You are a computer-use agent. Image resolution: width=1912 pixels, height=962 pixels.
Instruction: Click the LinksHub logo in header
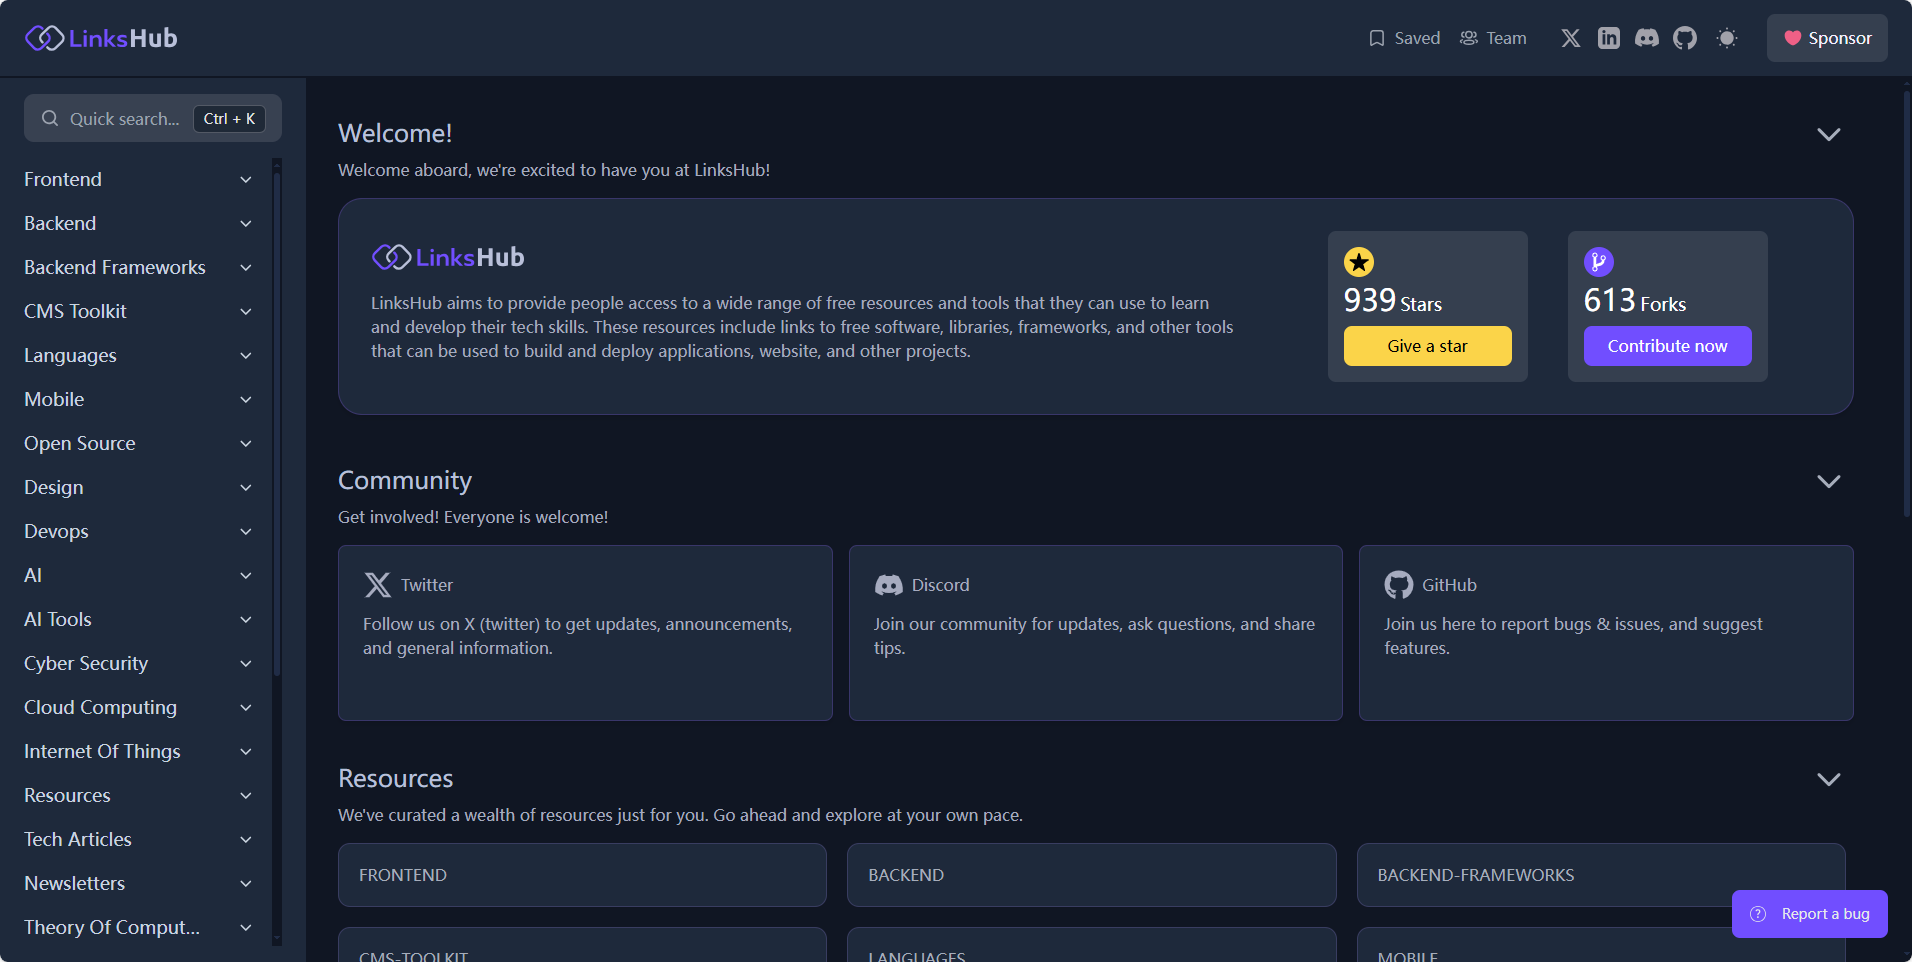(x=101, y=38)
